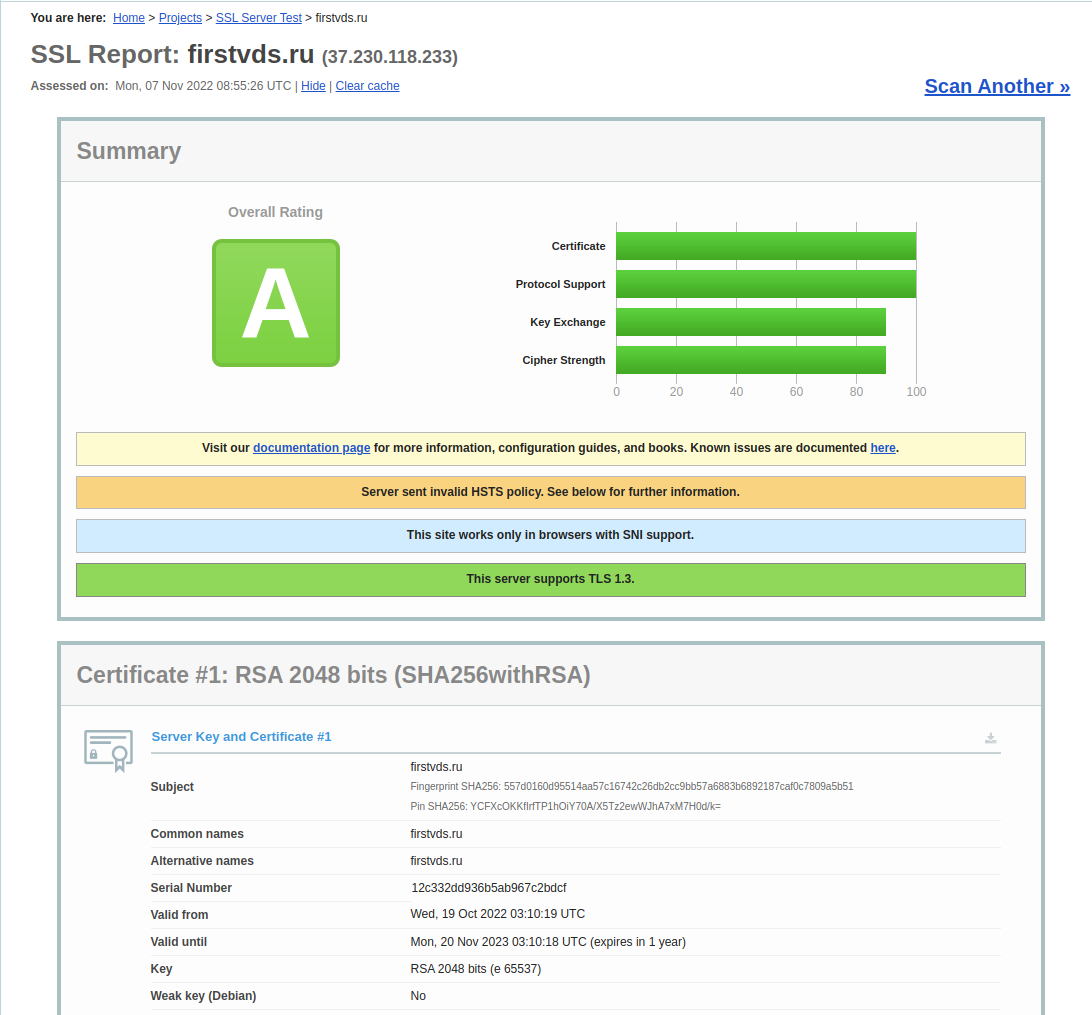This screenshot has height=1015, width=1092.
Task: Click the Protocol Support score bar
Action: 766,284
